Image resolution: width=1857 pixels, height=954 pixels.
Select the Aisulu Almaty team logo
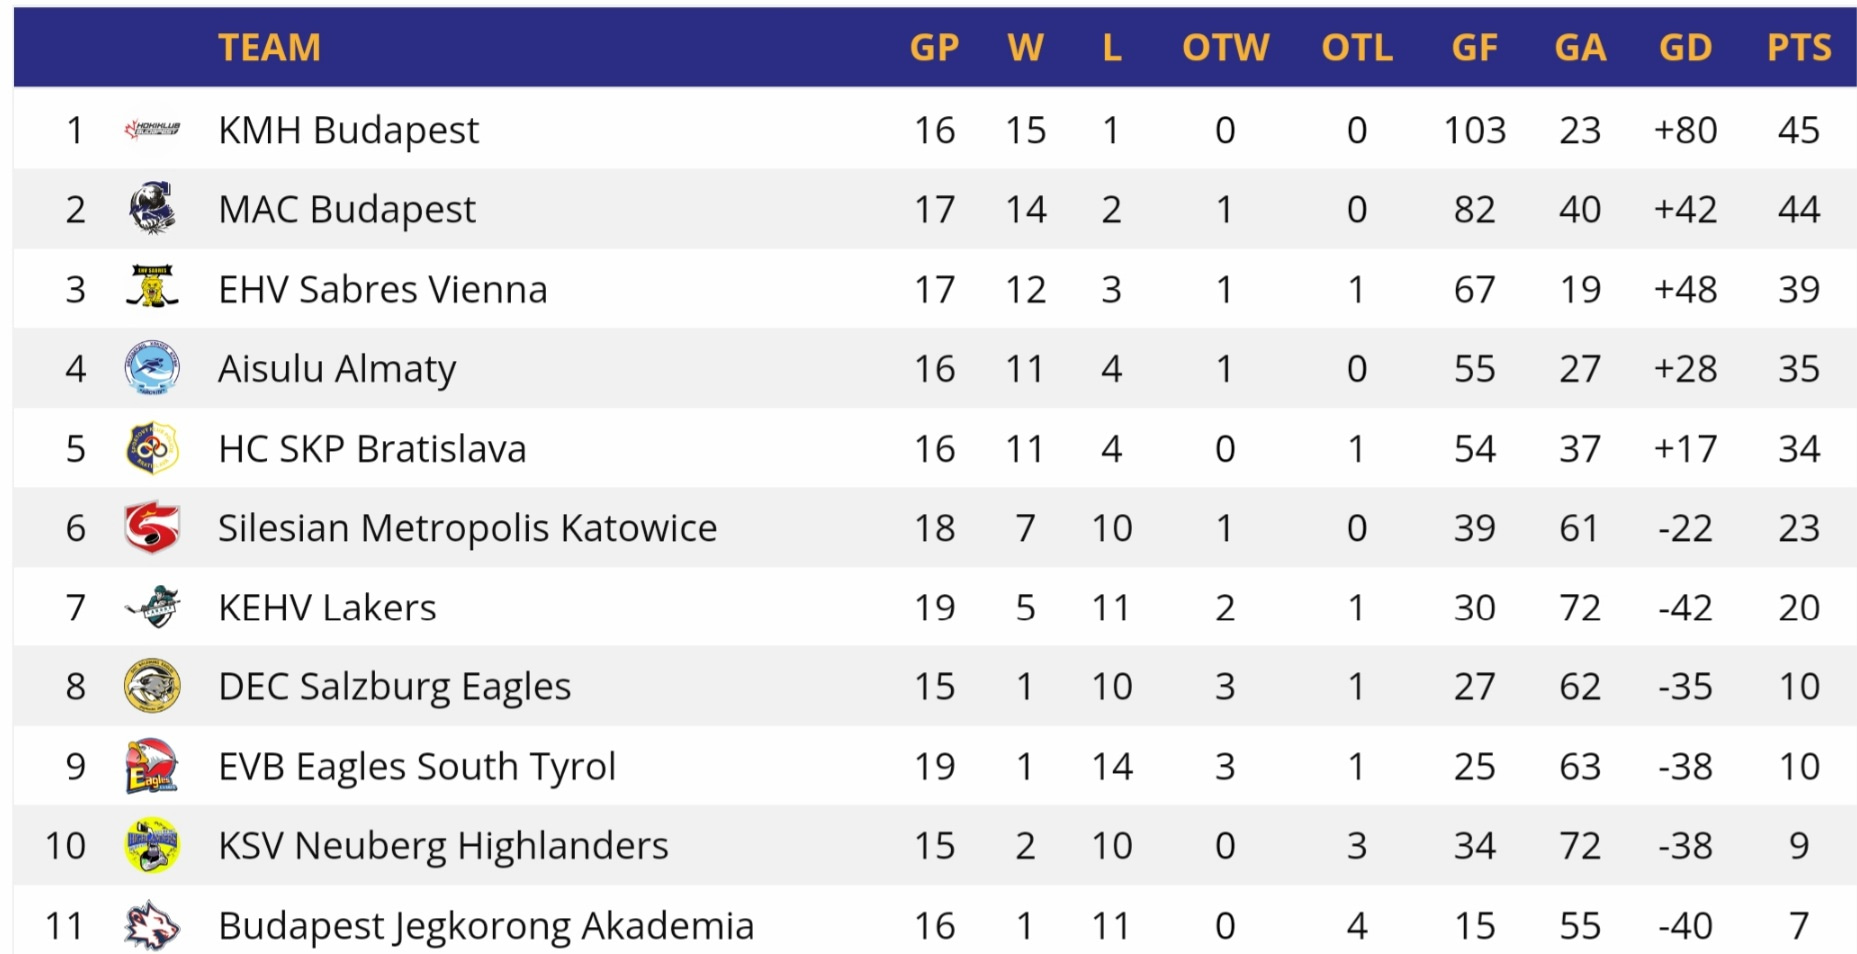click(152, 368)
